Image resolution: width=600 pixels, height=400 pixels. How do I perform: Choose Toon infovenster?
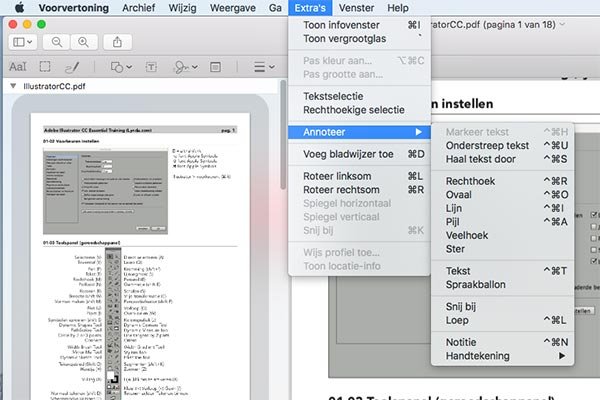click(360, 25)
